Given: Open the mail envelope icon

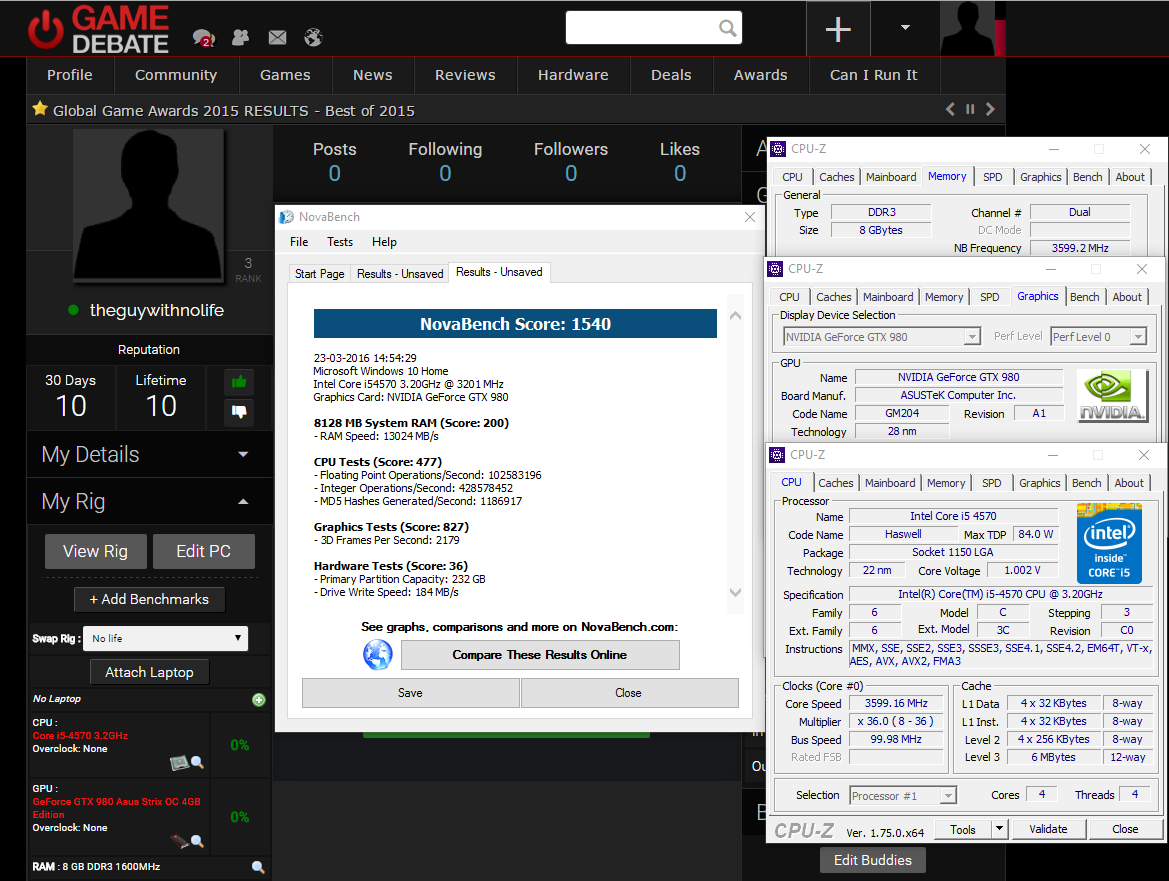Looking at the screenshot, I should (x=277, y=37).
